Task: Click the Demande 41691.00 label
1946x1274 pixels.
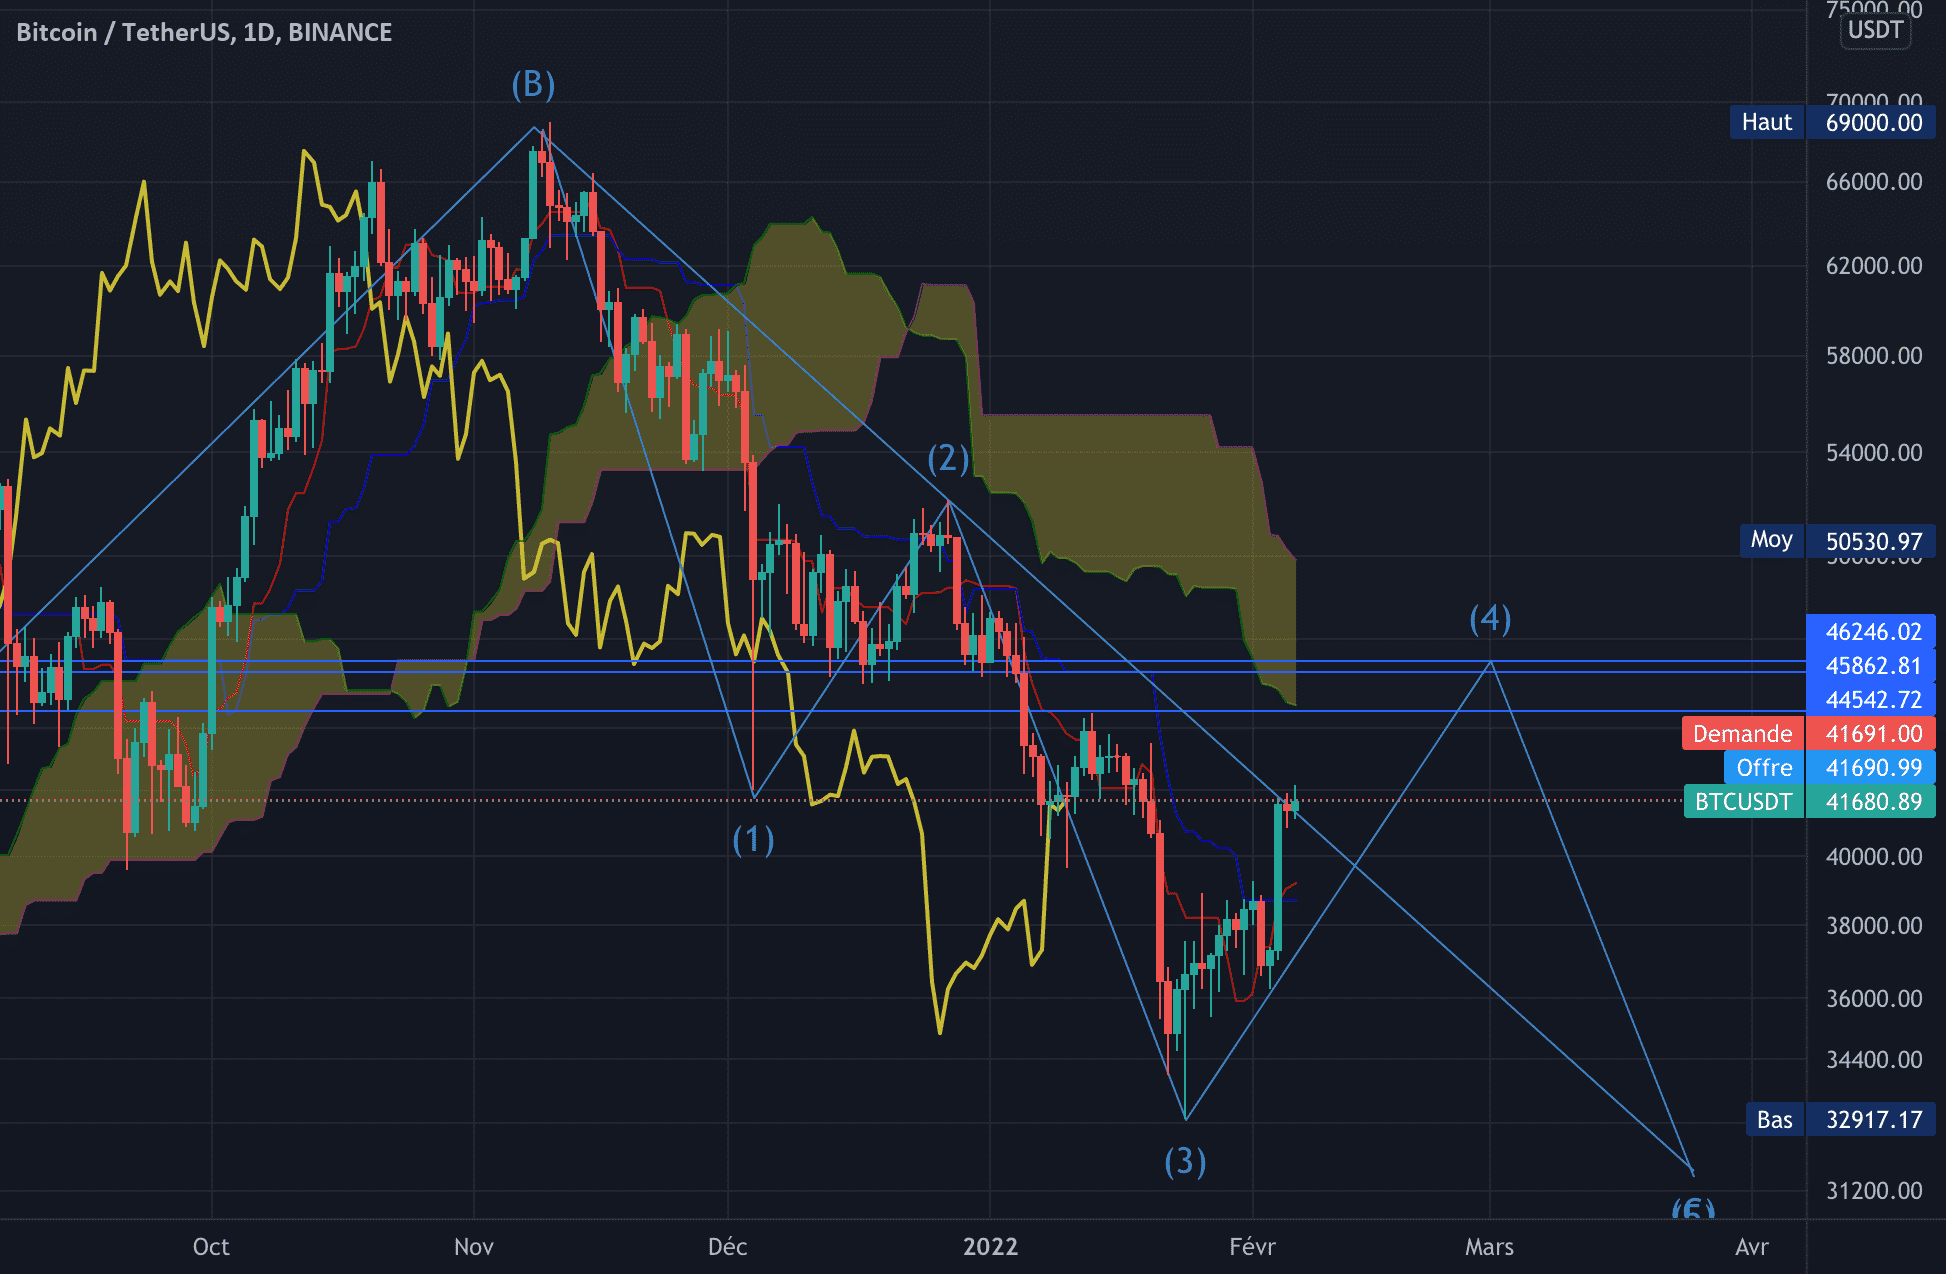Action: [1809, 733]
